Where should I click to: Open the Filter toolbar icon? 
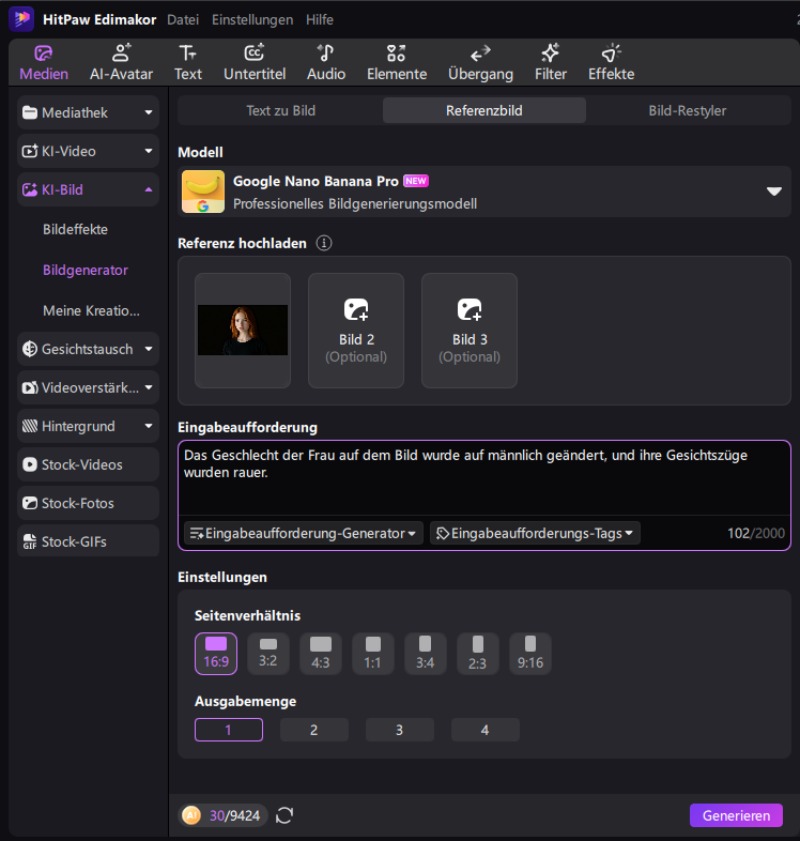(x=550, y=62)
